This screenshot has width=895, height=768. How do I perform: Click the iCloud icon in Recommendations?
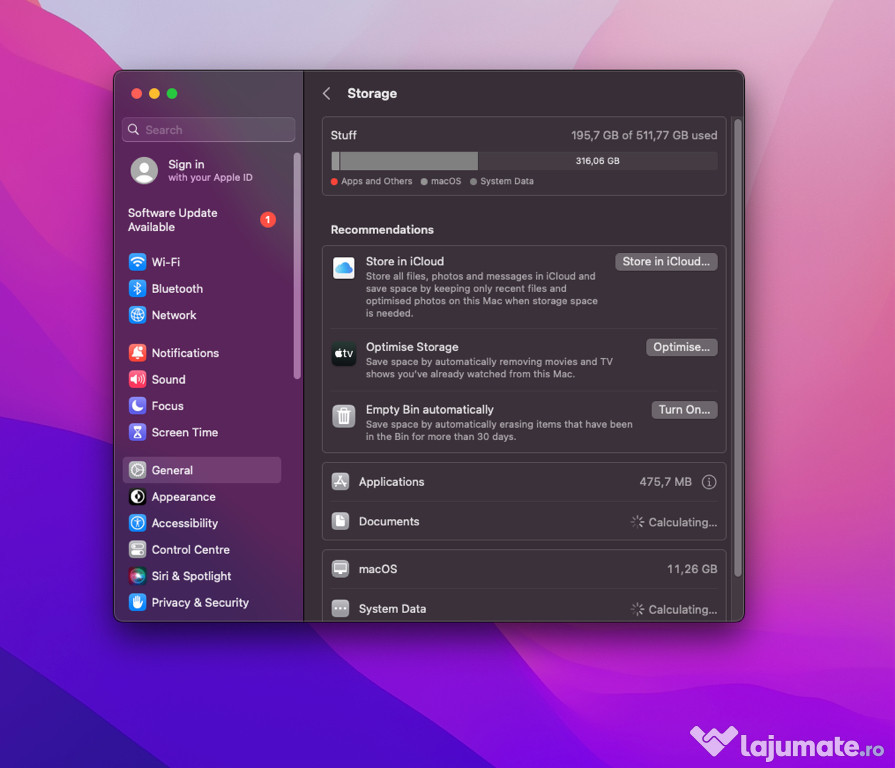[x=344, y=268]
